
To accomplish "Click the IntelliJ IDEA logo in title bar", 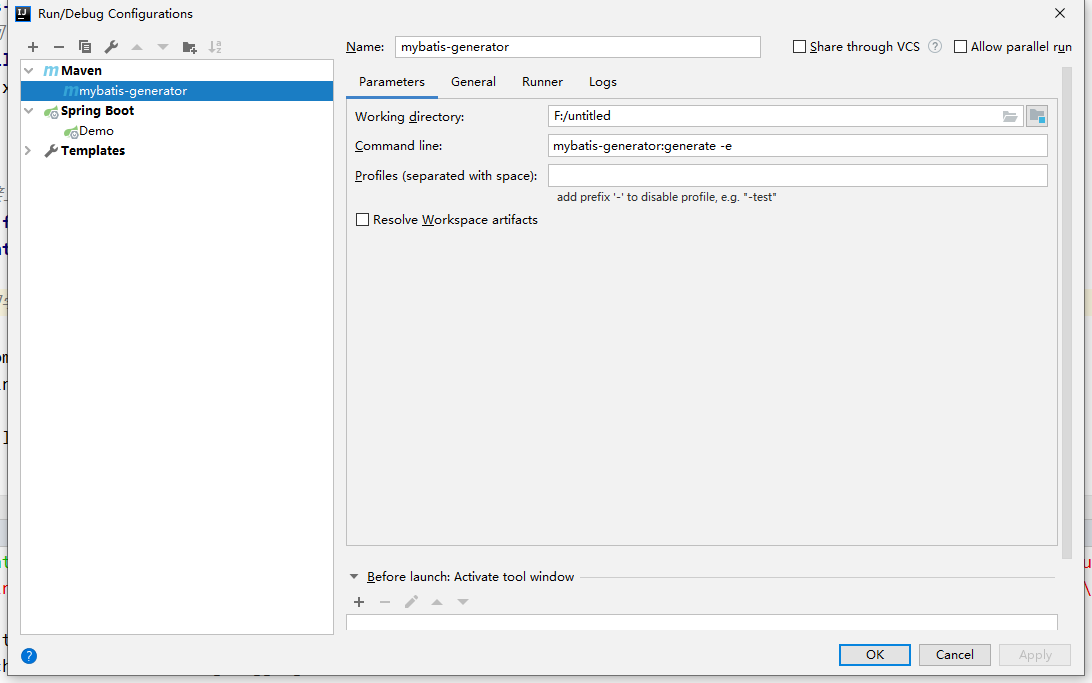I will pos(23,13).
